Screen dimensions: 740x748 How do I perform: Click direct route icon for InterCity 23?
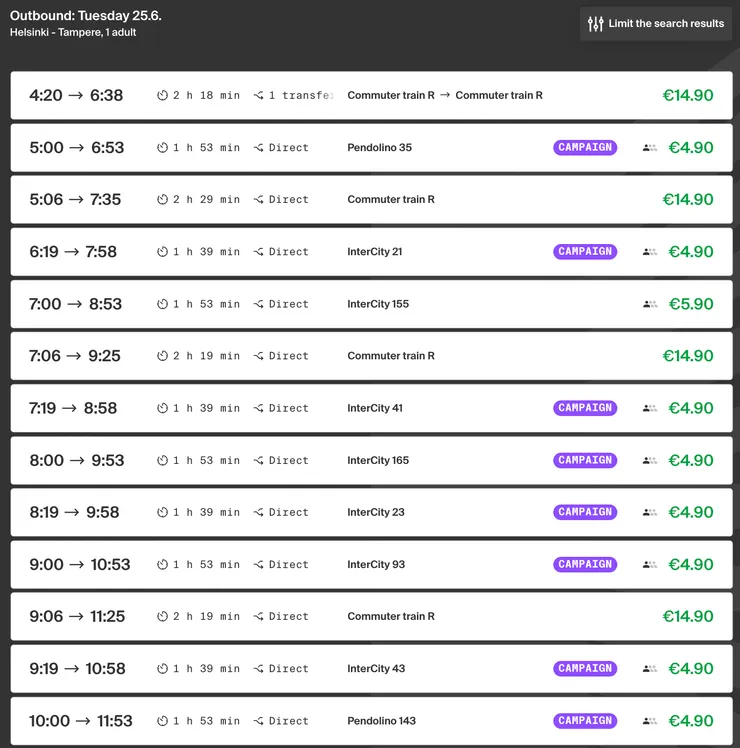(259, 513)
